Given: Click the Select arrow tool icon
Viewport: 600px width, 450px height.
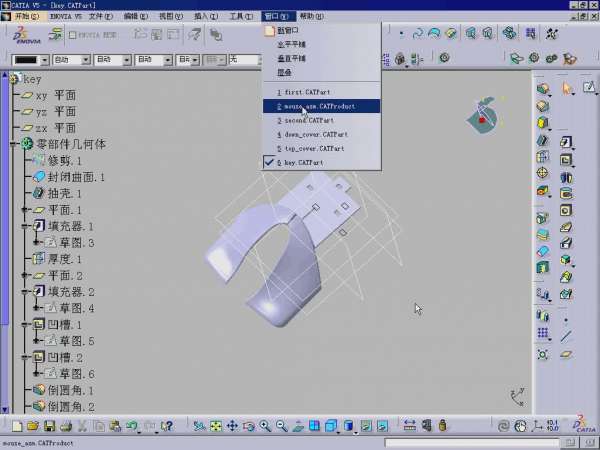Looking at the screenshot, I should (x=566, y=88).
